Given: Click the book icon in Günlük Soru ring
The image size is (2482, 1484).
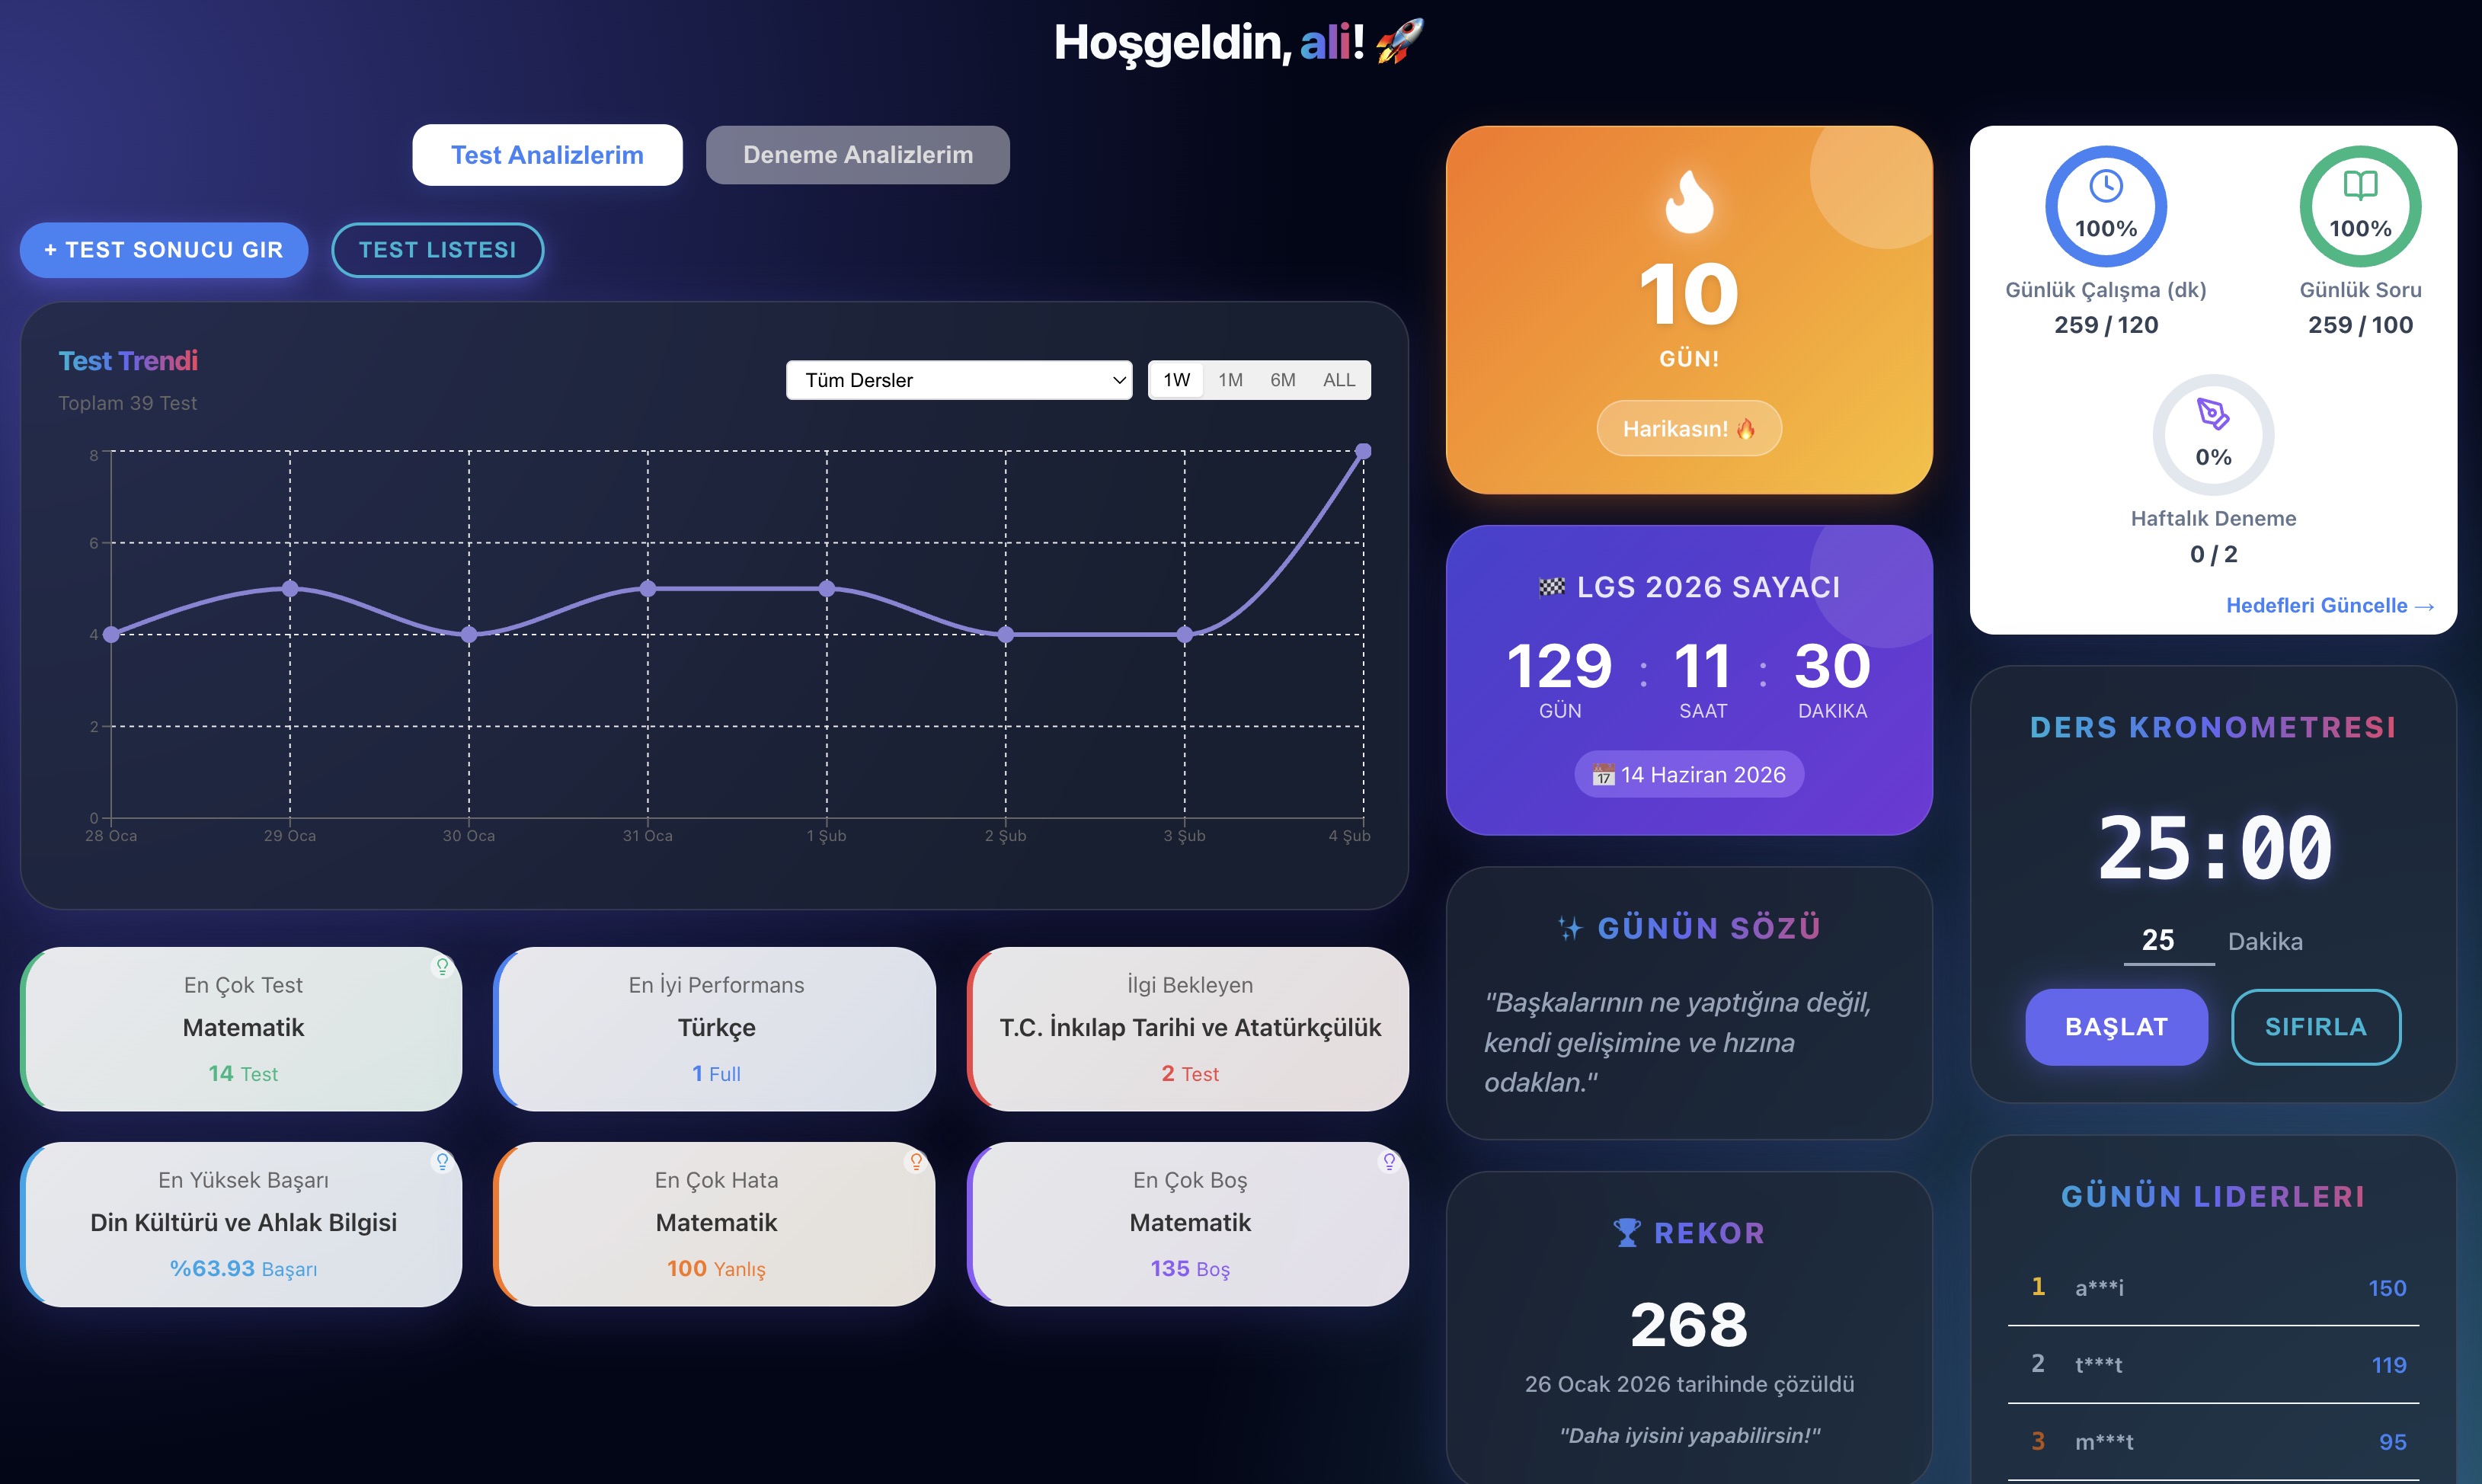Looking at the screenshot, I should tap(2360, 186).
